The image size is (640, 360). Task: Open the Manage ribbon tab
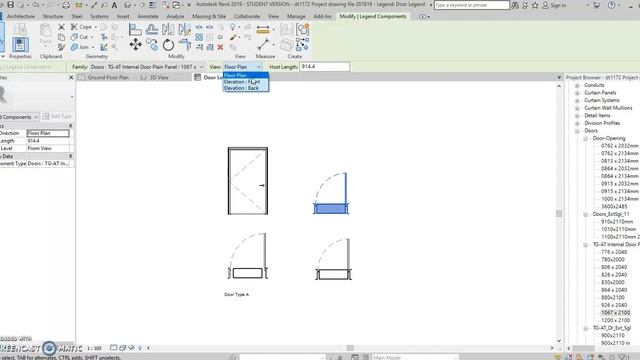tap(296, 16)
